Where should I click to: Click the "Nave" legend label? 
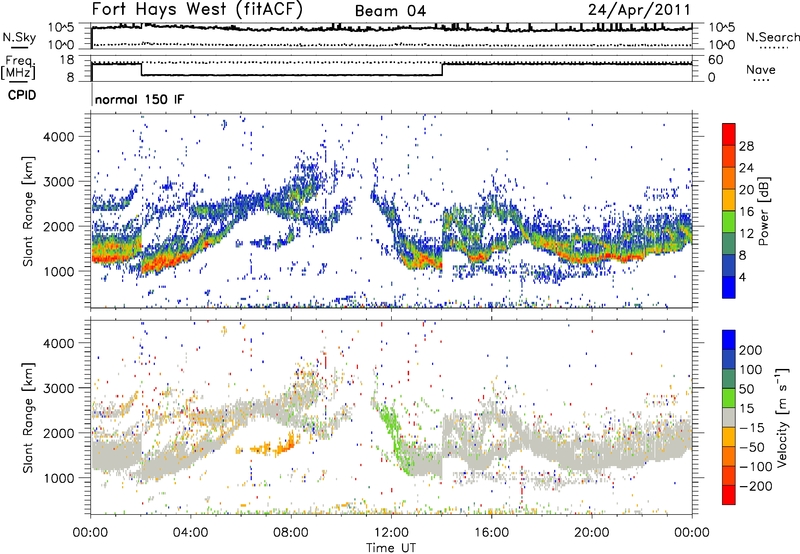(x=761, y=69)
